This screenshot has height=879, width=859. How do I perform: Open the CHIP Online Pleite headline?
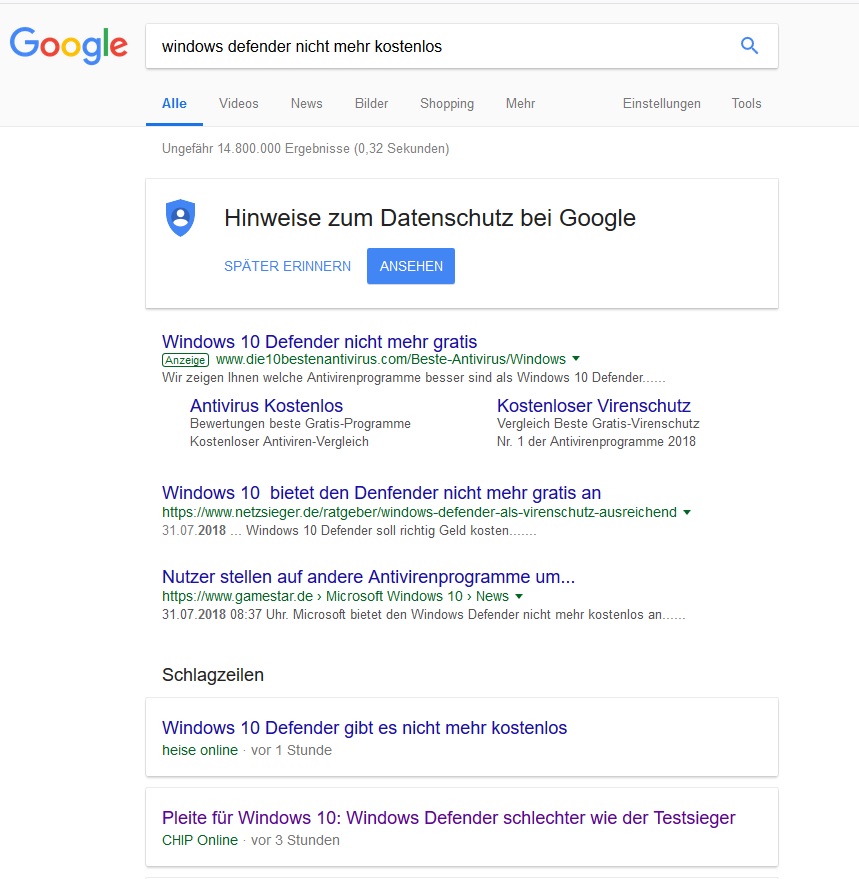449,818
